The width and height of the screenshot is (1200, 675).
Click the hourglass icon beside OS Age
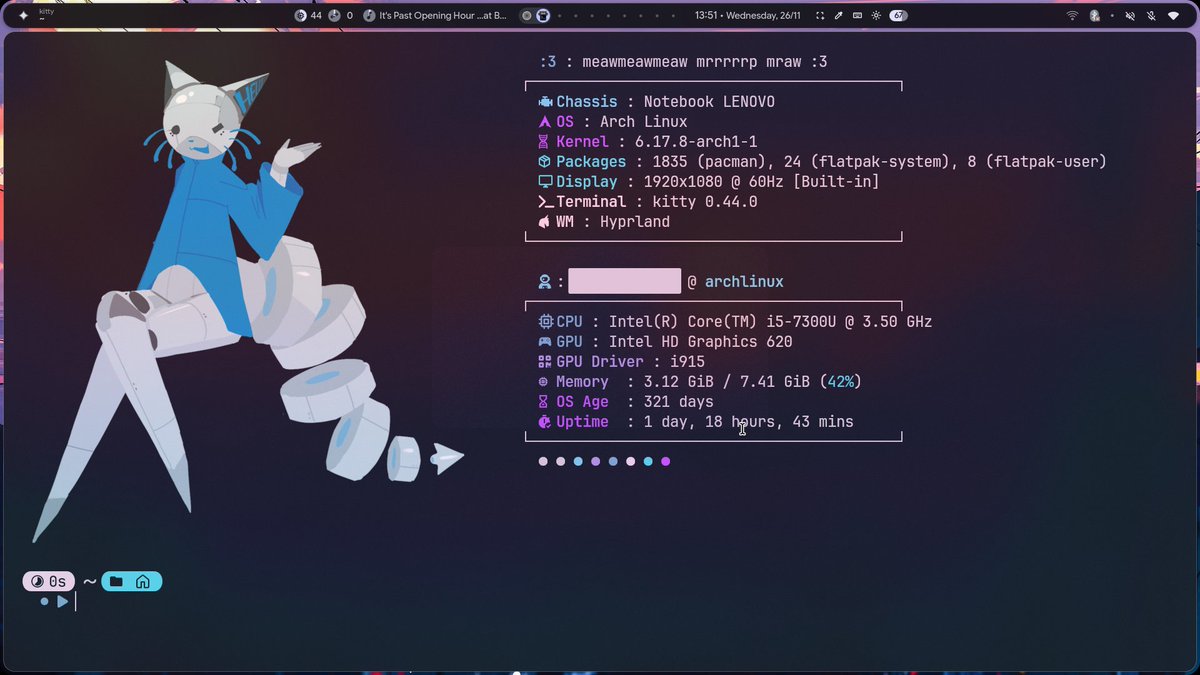point(545,402)
